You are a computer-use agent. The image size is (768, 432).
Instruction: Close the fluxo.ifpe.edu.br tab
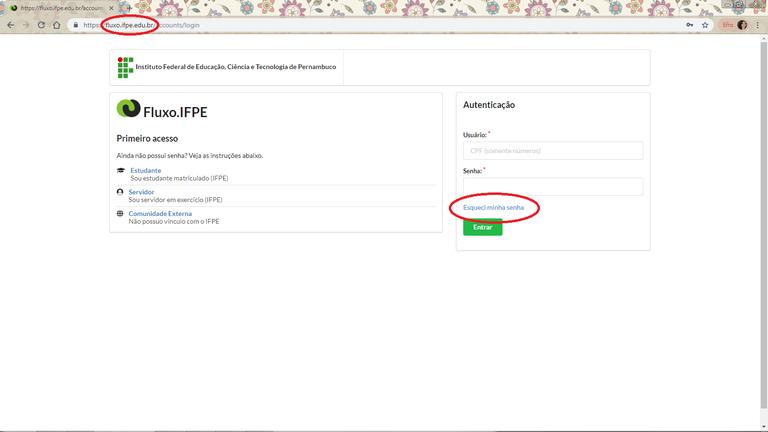[111, 8]
